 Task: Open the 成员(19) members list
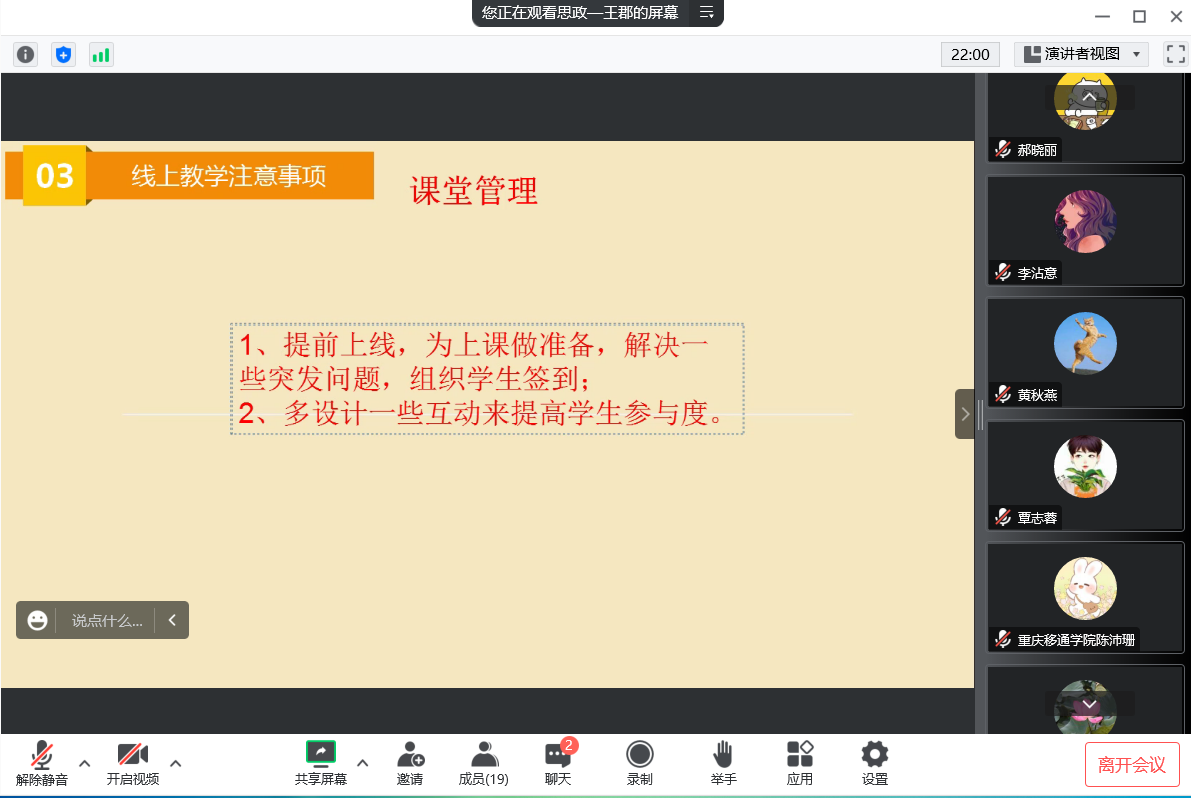tap(484, 763)
